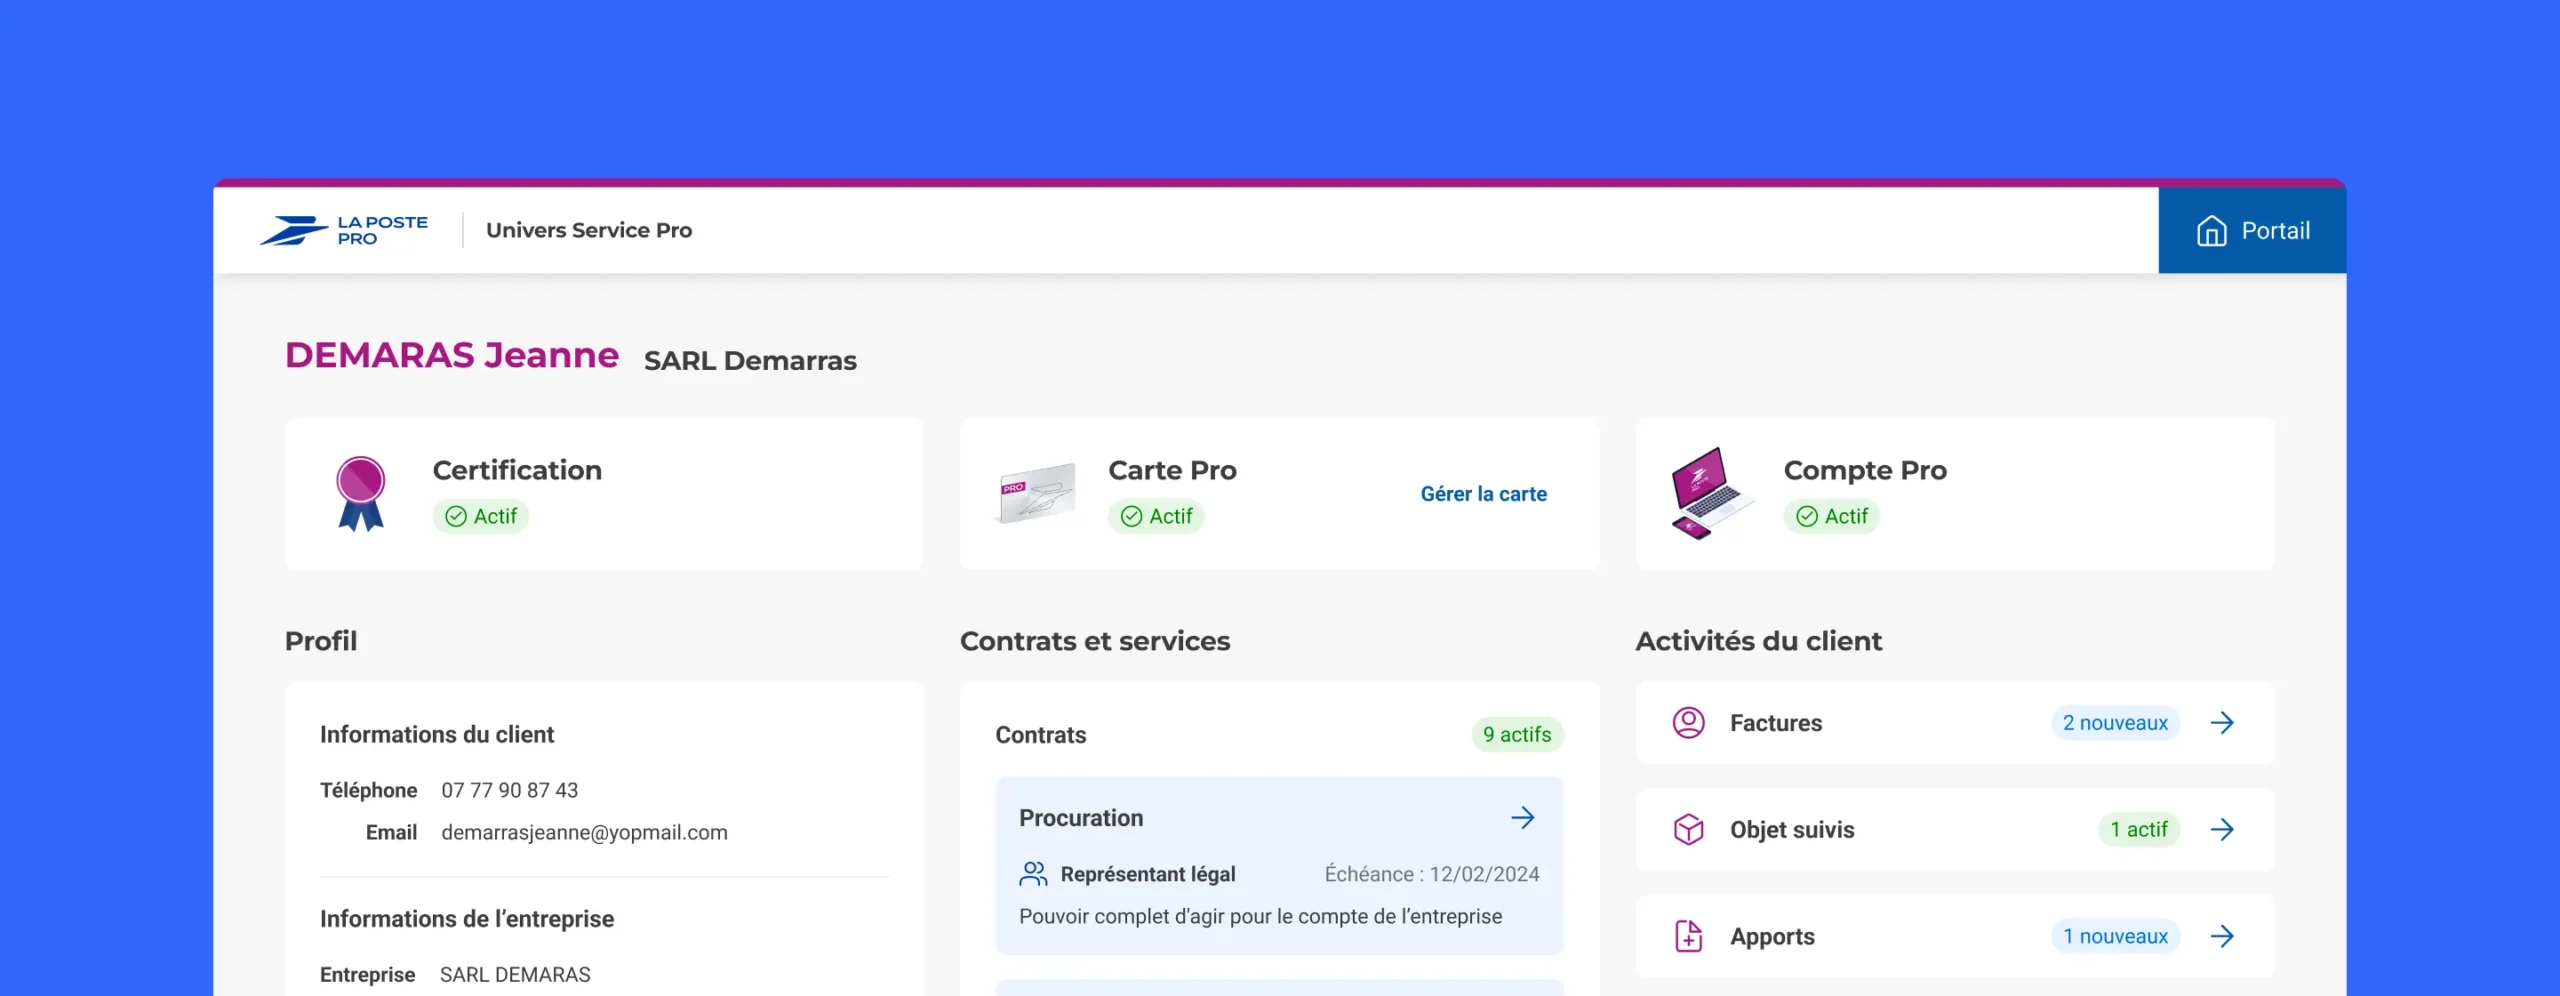
Task: Click the Informations du client heading
Action: point(437,735)
